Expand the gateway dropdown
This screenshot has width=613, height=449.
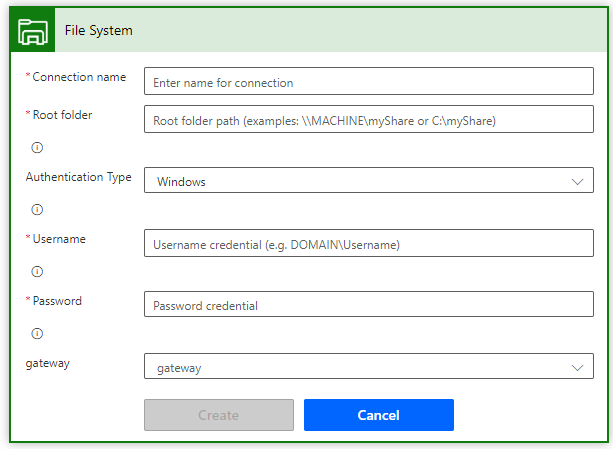tap(368, 367)
